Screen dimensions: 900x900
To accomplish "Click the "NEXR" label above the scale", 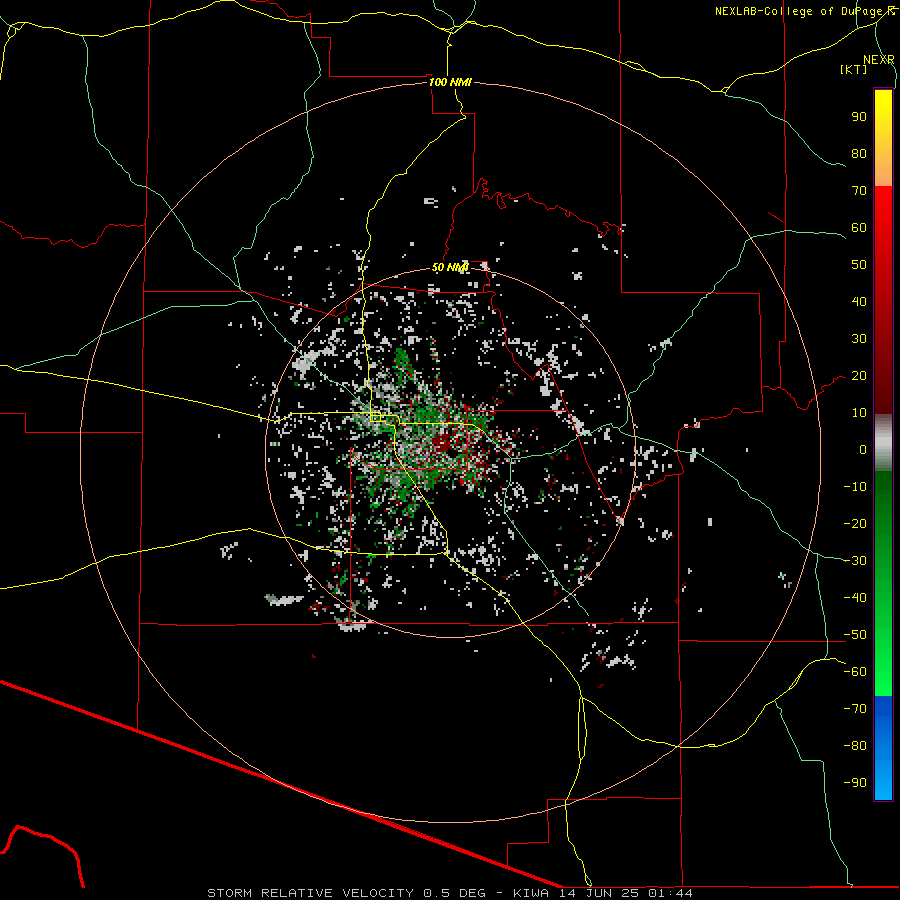I will pos(879,60).
